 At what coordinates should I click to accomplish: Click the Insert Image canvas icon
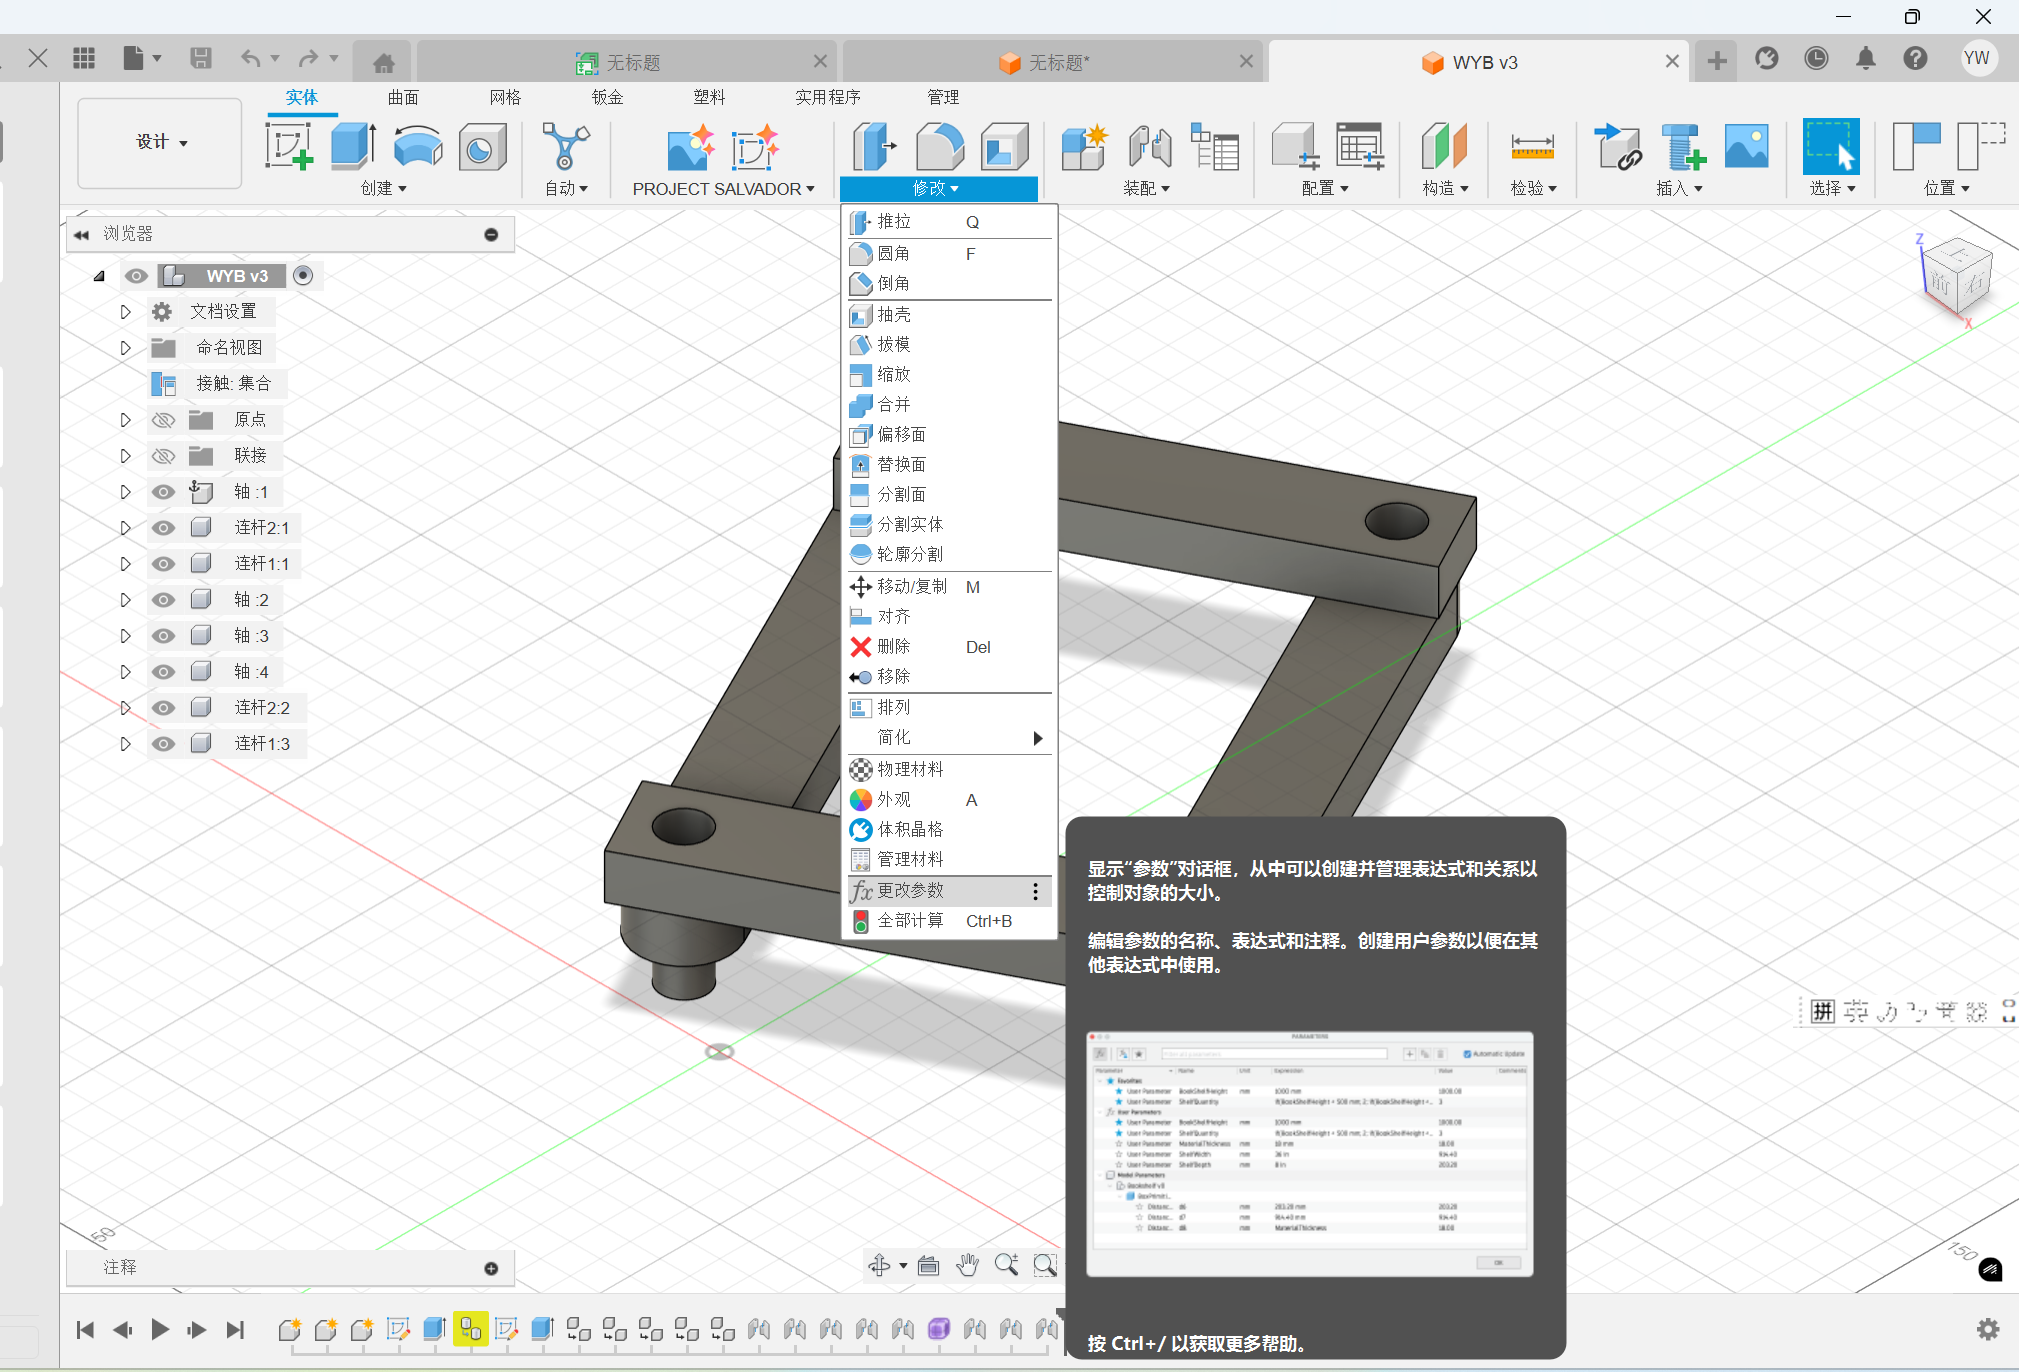click(1746, 146)
